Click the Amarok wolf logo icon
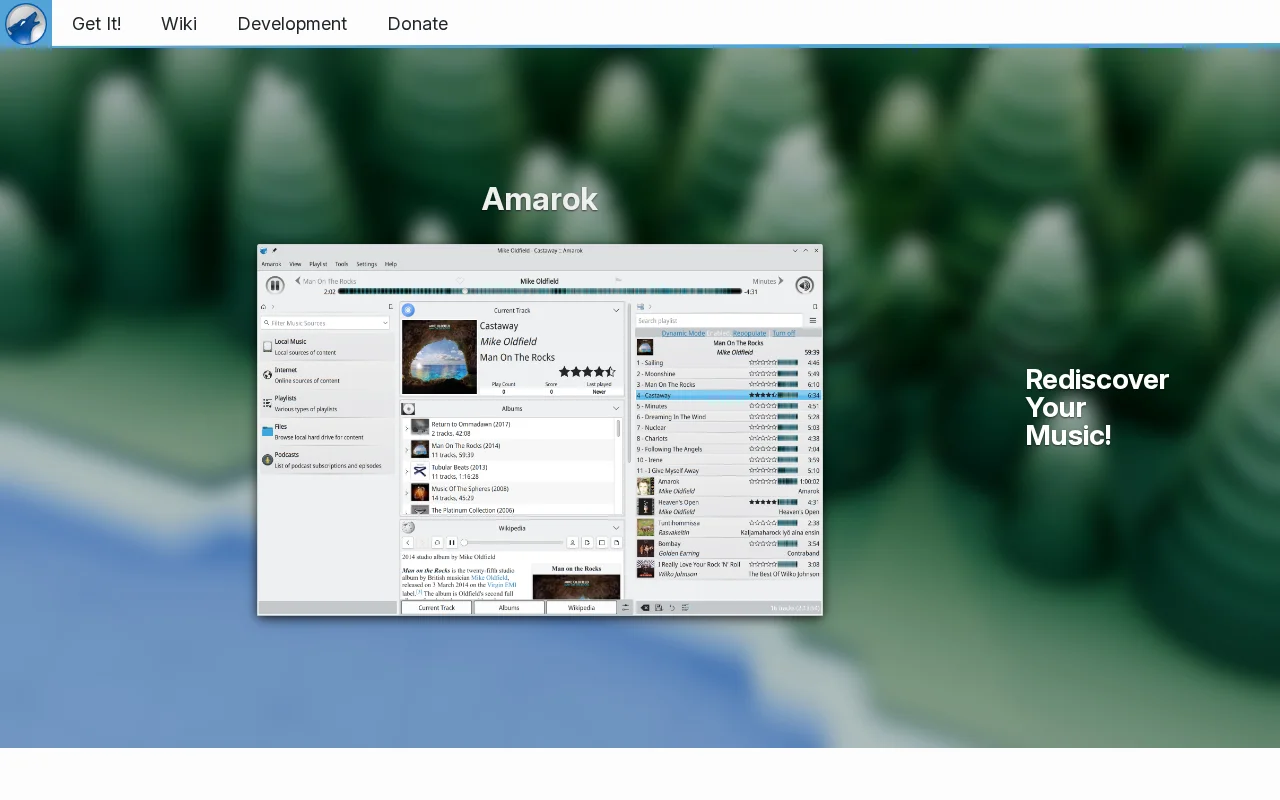 (26, 24)
